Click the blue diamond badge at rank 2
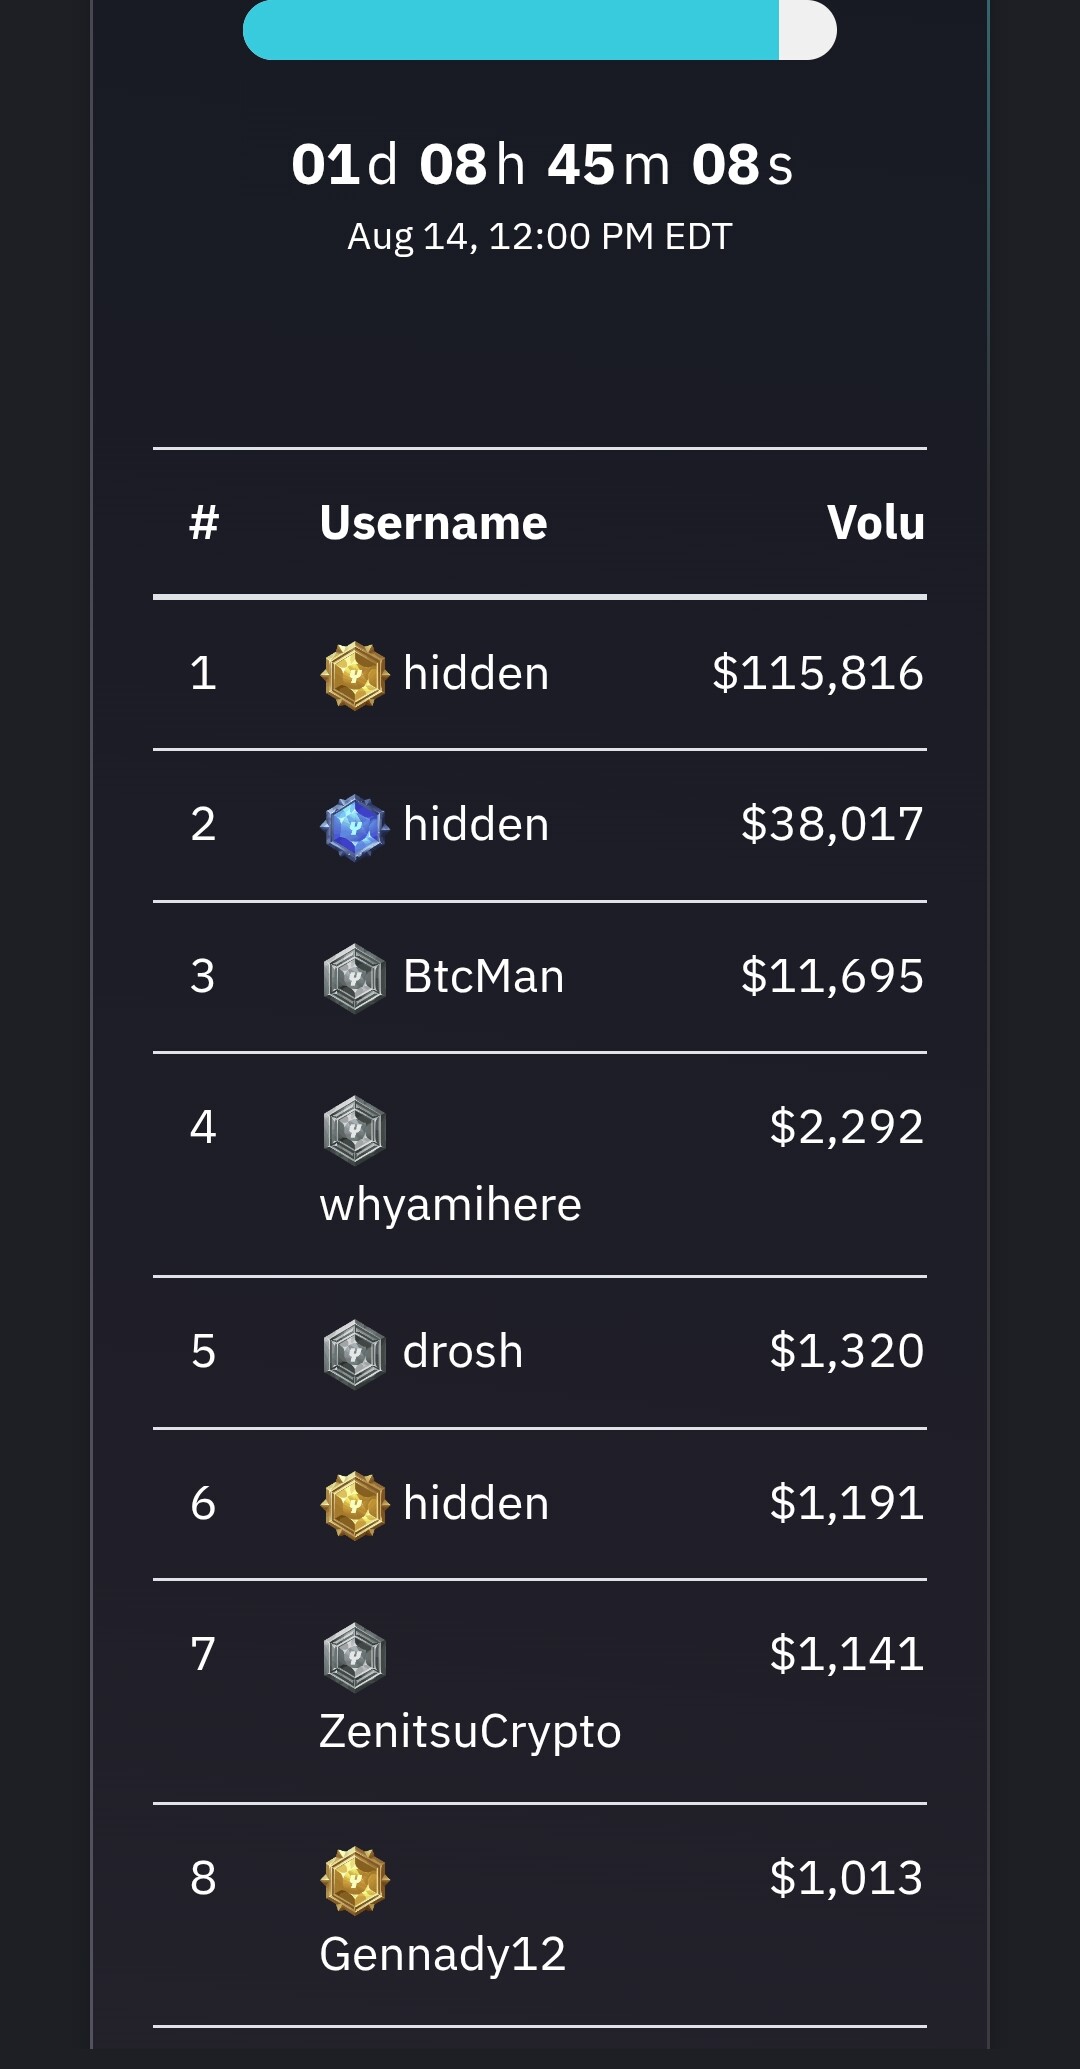This screenshot has width=1080, height=2069. coord(354,827)
